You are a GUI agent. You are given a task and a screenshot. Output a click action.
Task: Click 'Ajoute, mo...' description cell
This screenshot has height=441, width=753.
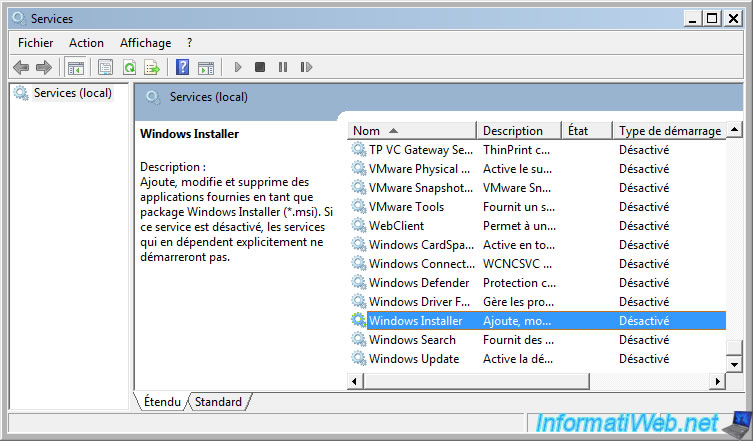click(x=517, y=321)
